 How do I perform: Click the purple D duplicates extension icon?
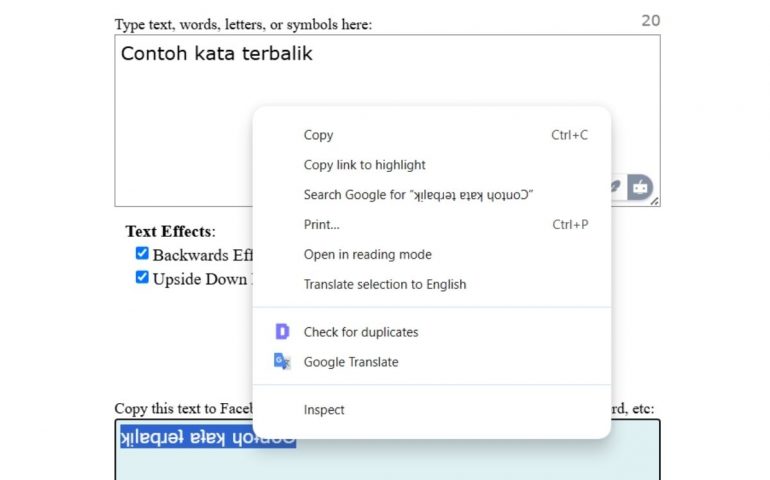[282, 332]
